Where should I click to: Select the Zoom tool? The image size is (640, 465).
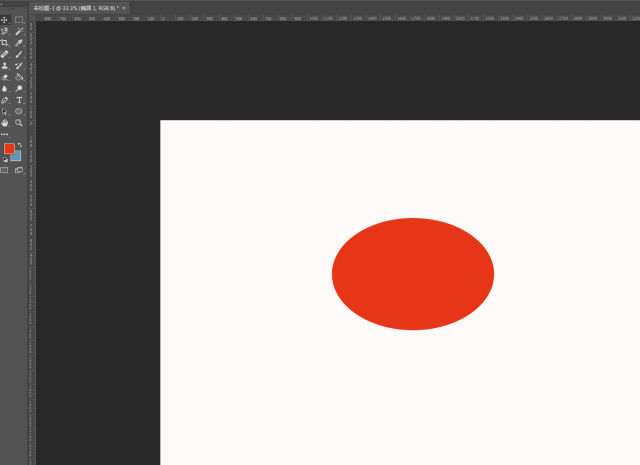(x=19, y=122)
